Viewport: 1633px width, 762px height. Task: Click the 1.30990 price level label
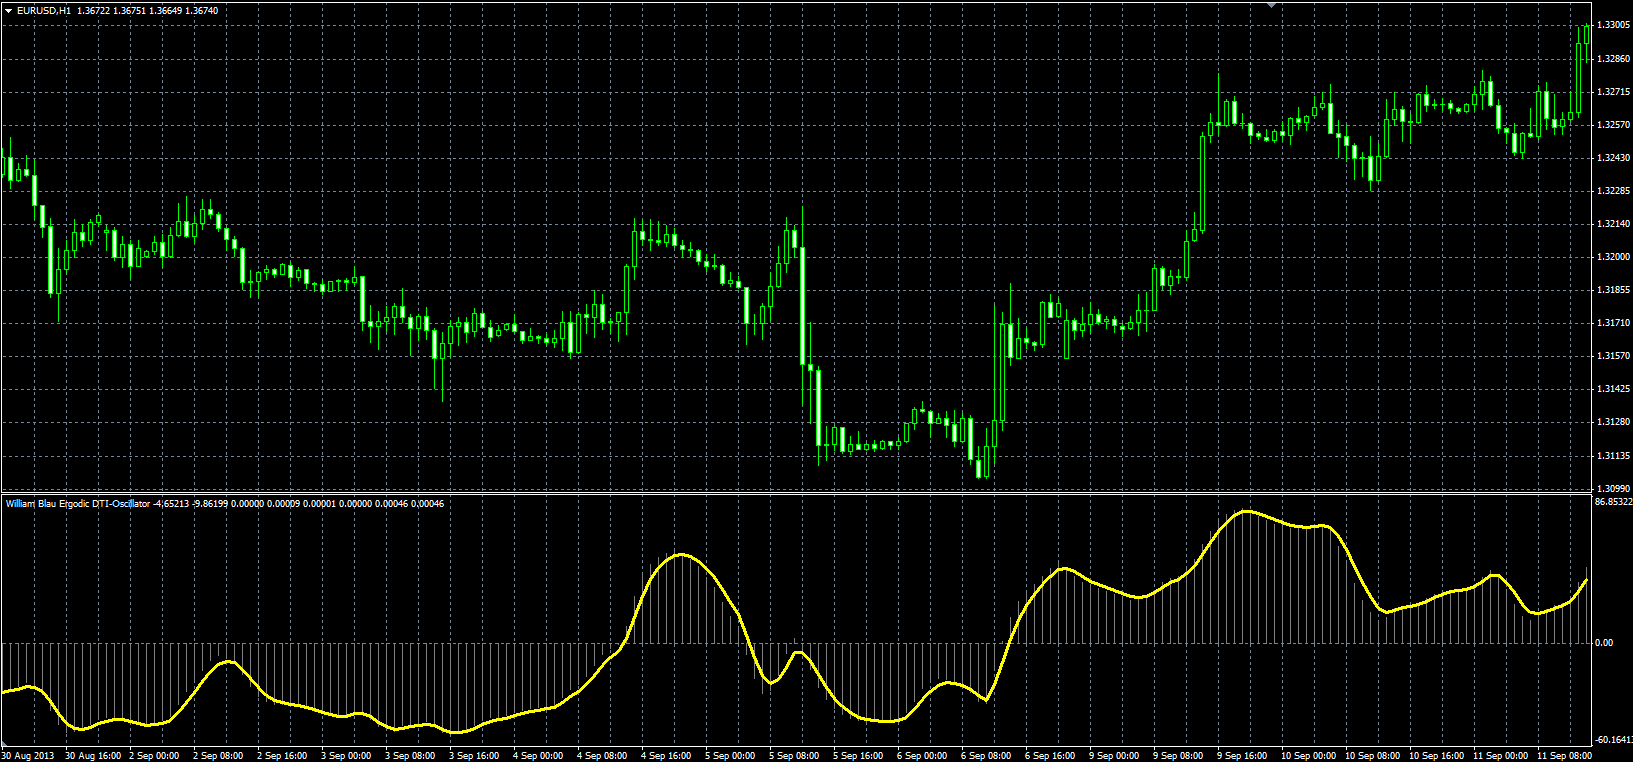tap(1613, 489)
